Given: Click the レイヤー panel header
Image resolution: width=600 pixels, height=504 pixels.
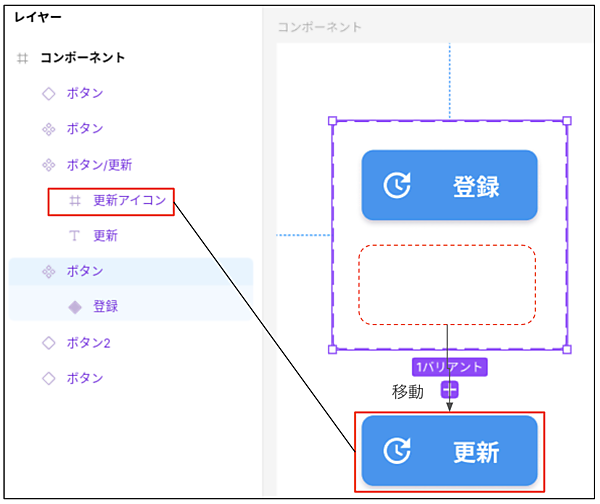Looking at the screenshot, I should [38, 17].
